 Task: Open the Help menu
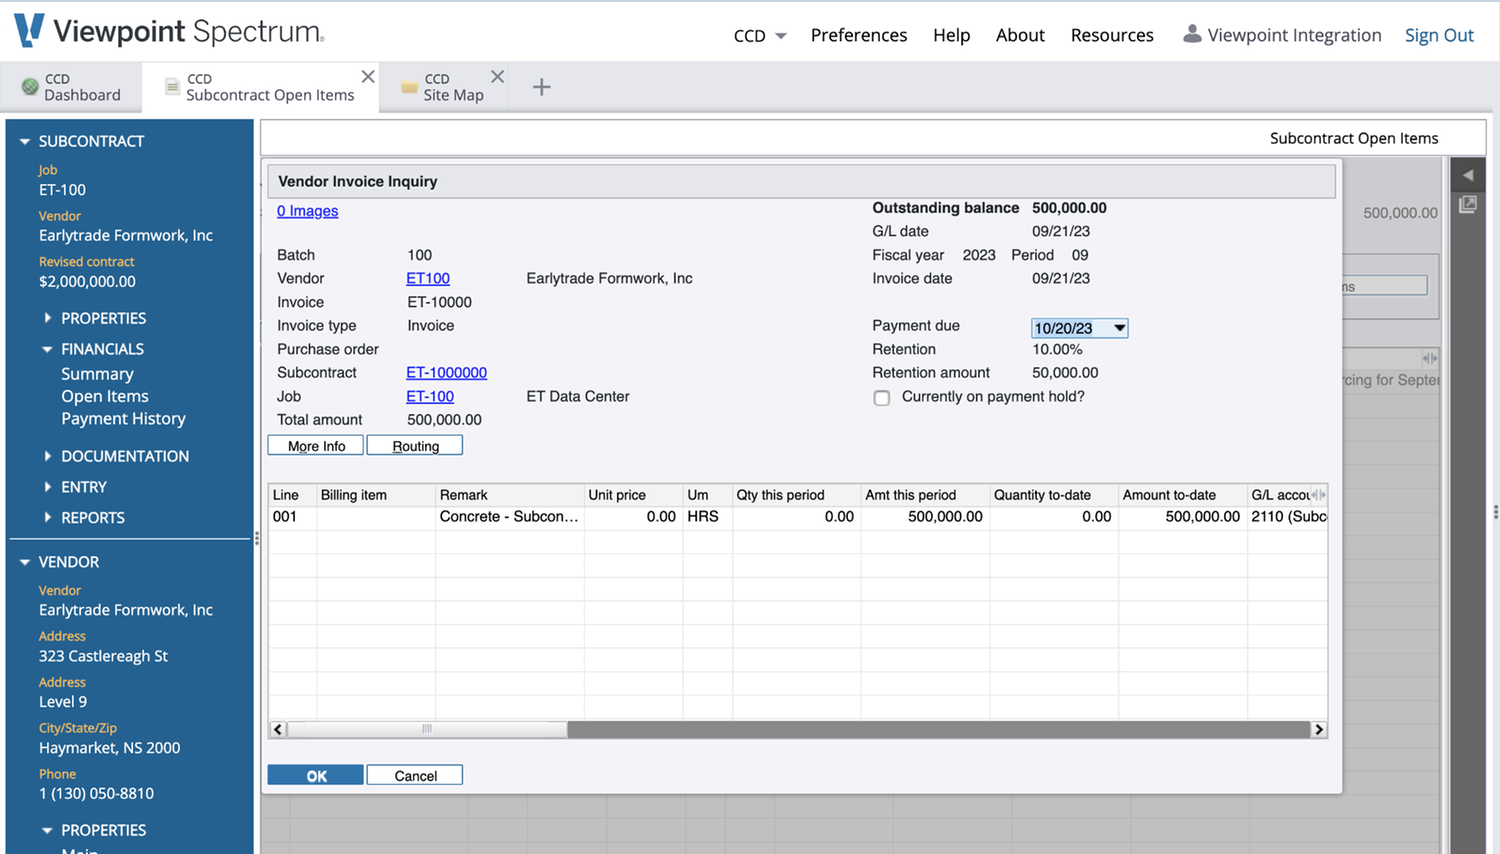coord(951,35)
